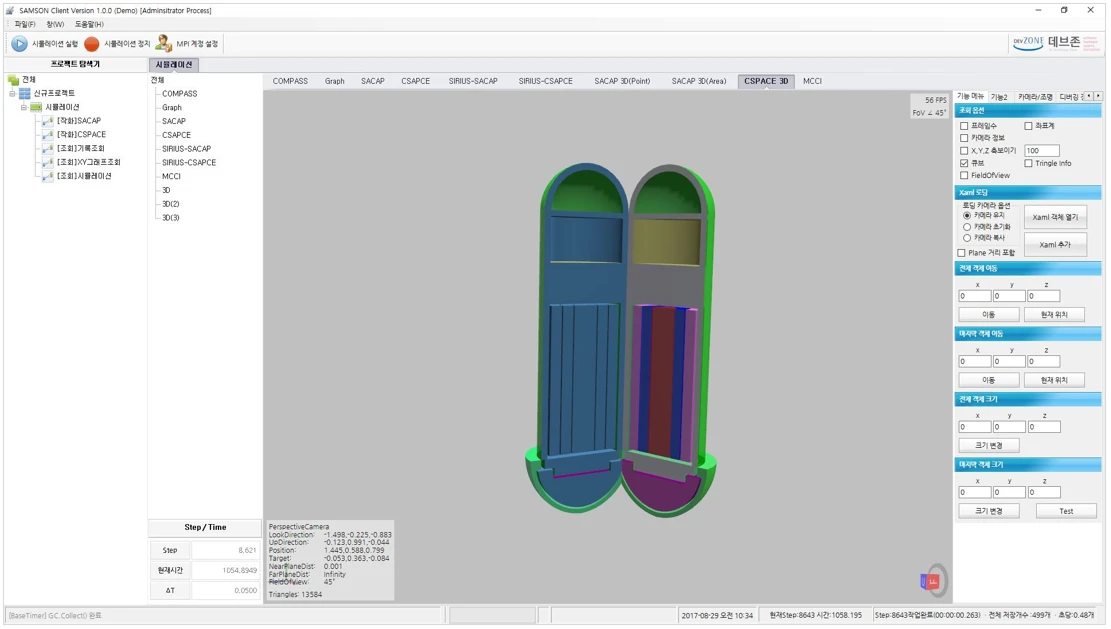The width and height of the screenshot is (1111, 629).
Task: Select the 카메라 초기화 radio button
Action: pyautogui.click(x=966, y=227)
